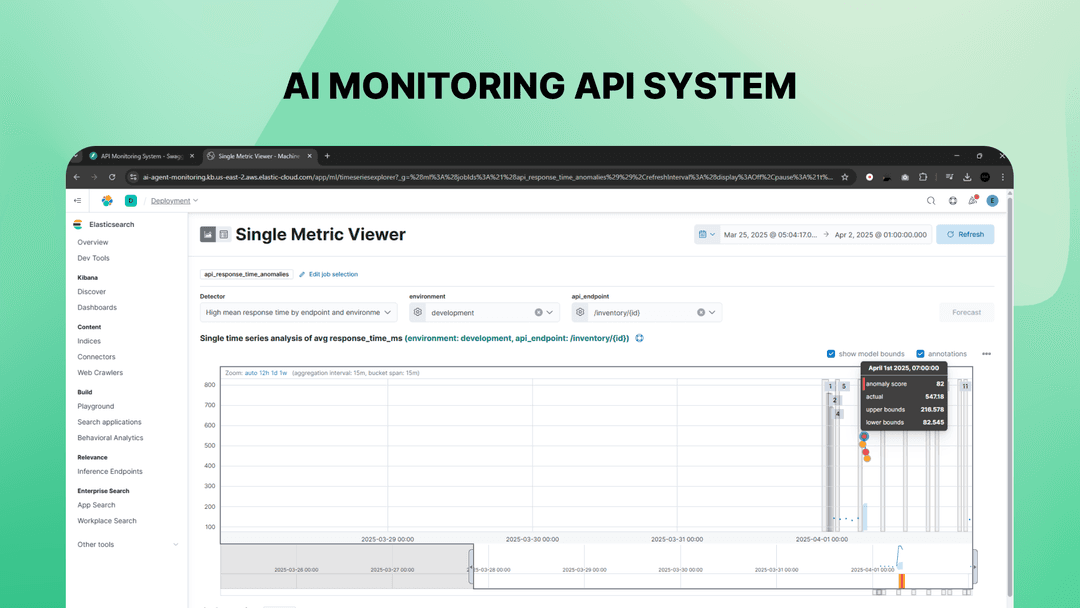Click the site info icon in address bar
Image resolution: width=1080 pixels, height=608 pixels.
click(133, 177)
